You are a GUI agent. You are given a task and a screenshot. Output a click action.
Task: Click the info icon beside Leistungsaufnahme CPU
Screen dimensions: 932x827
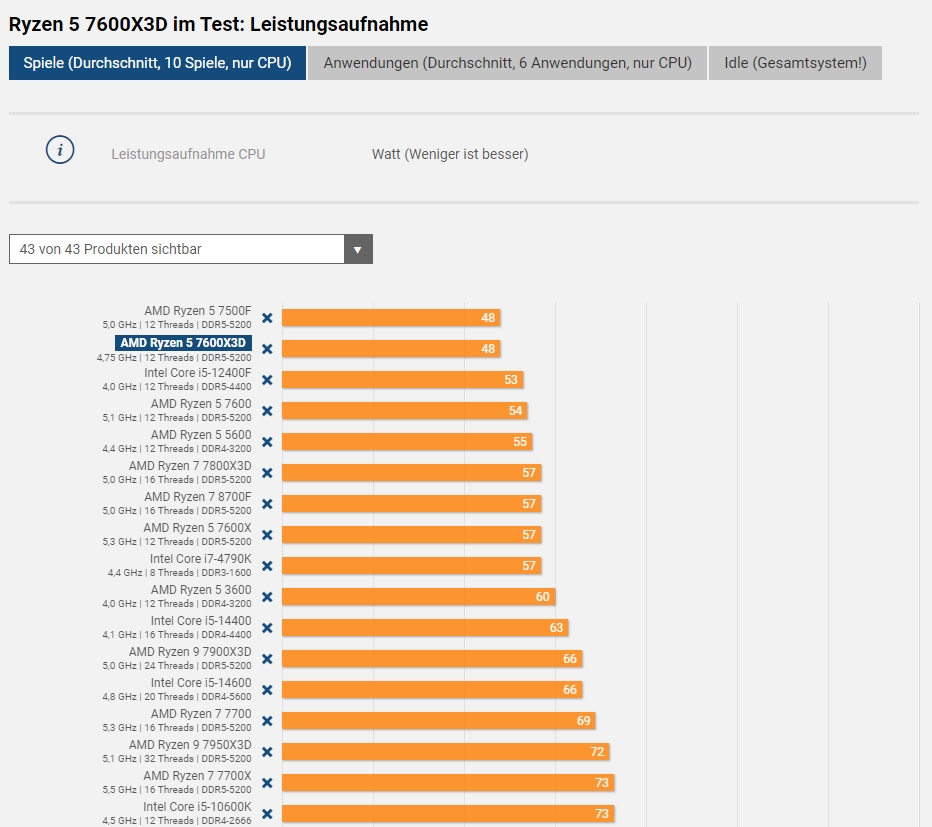click(60, 150)
